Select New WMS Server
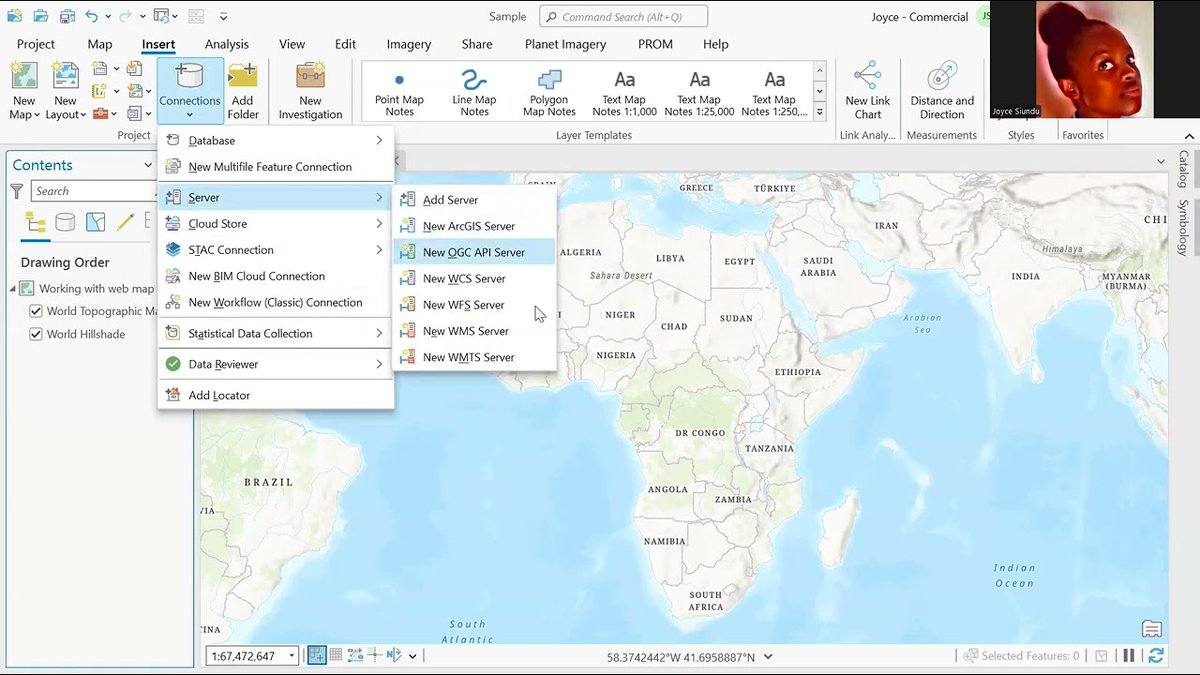This screenshot has height=675, width=1200. point(474,330)
